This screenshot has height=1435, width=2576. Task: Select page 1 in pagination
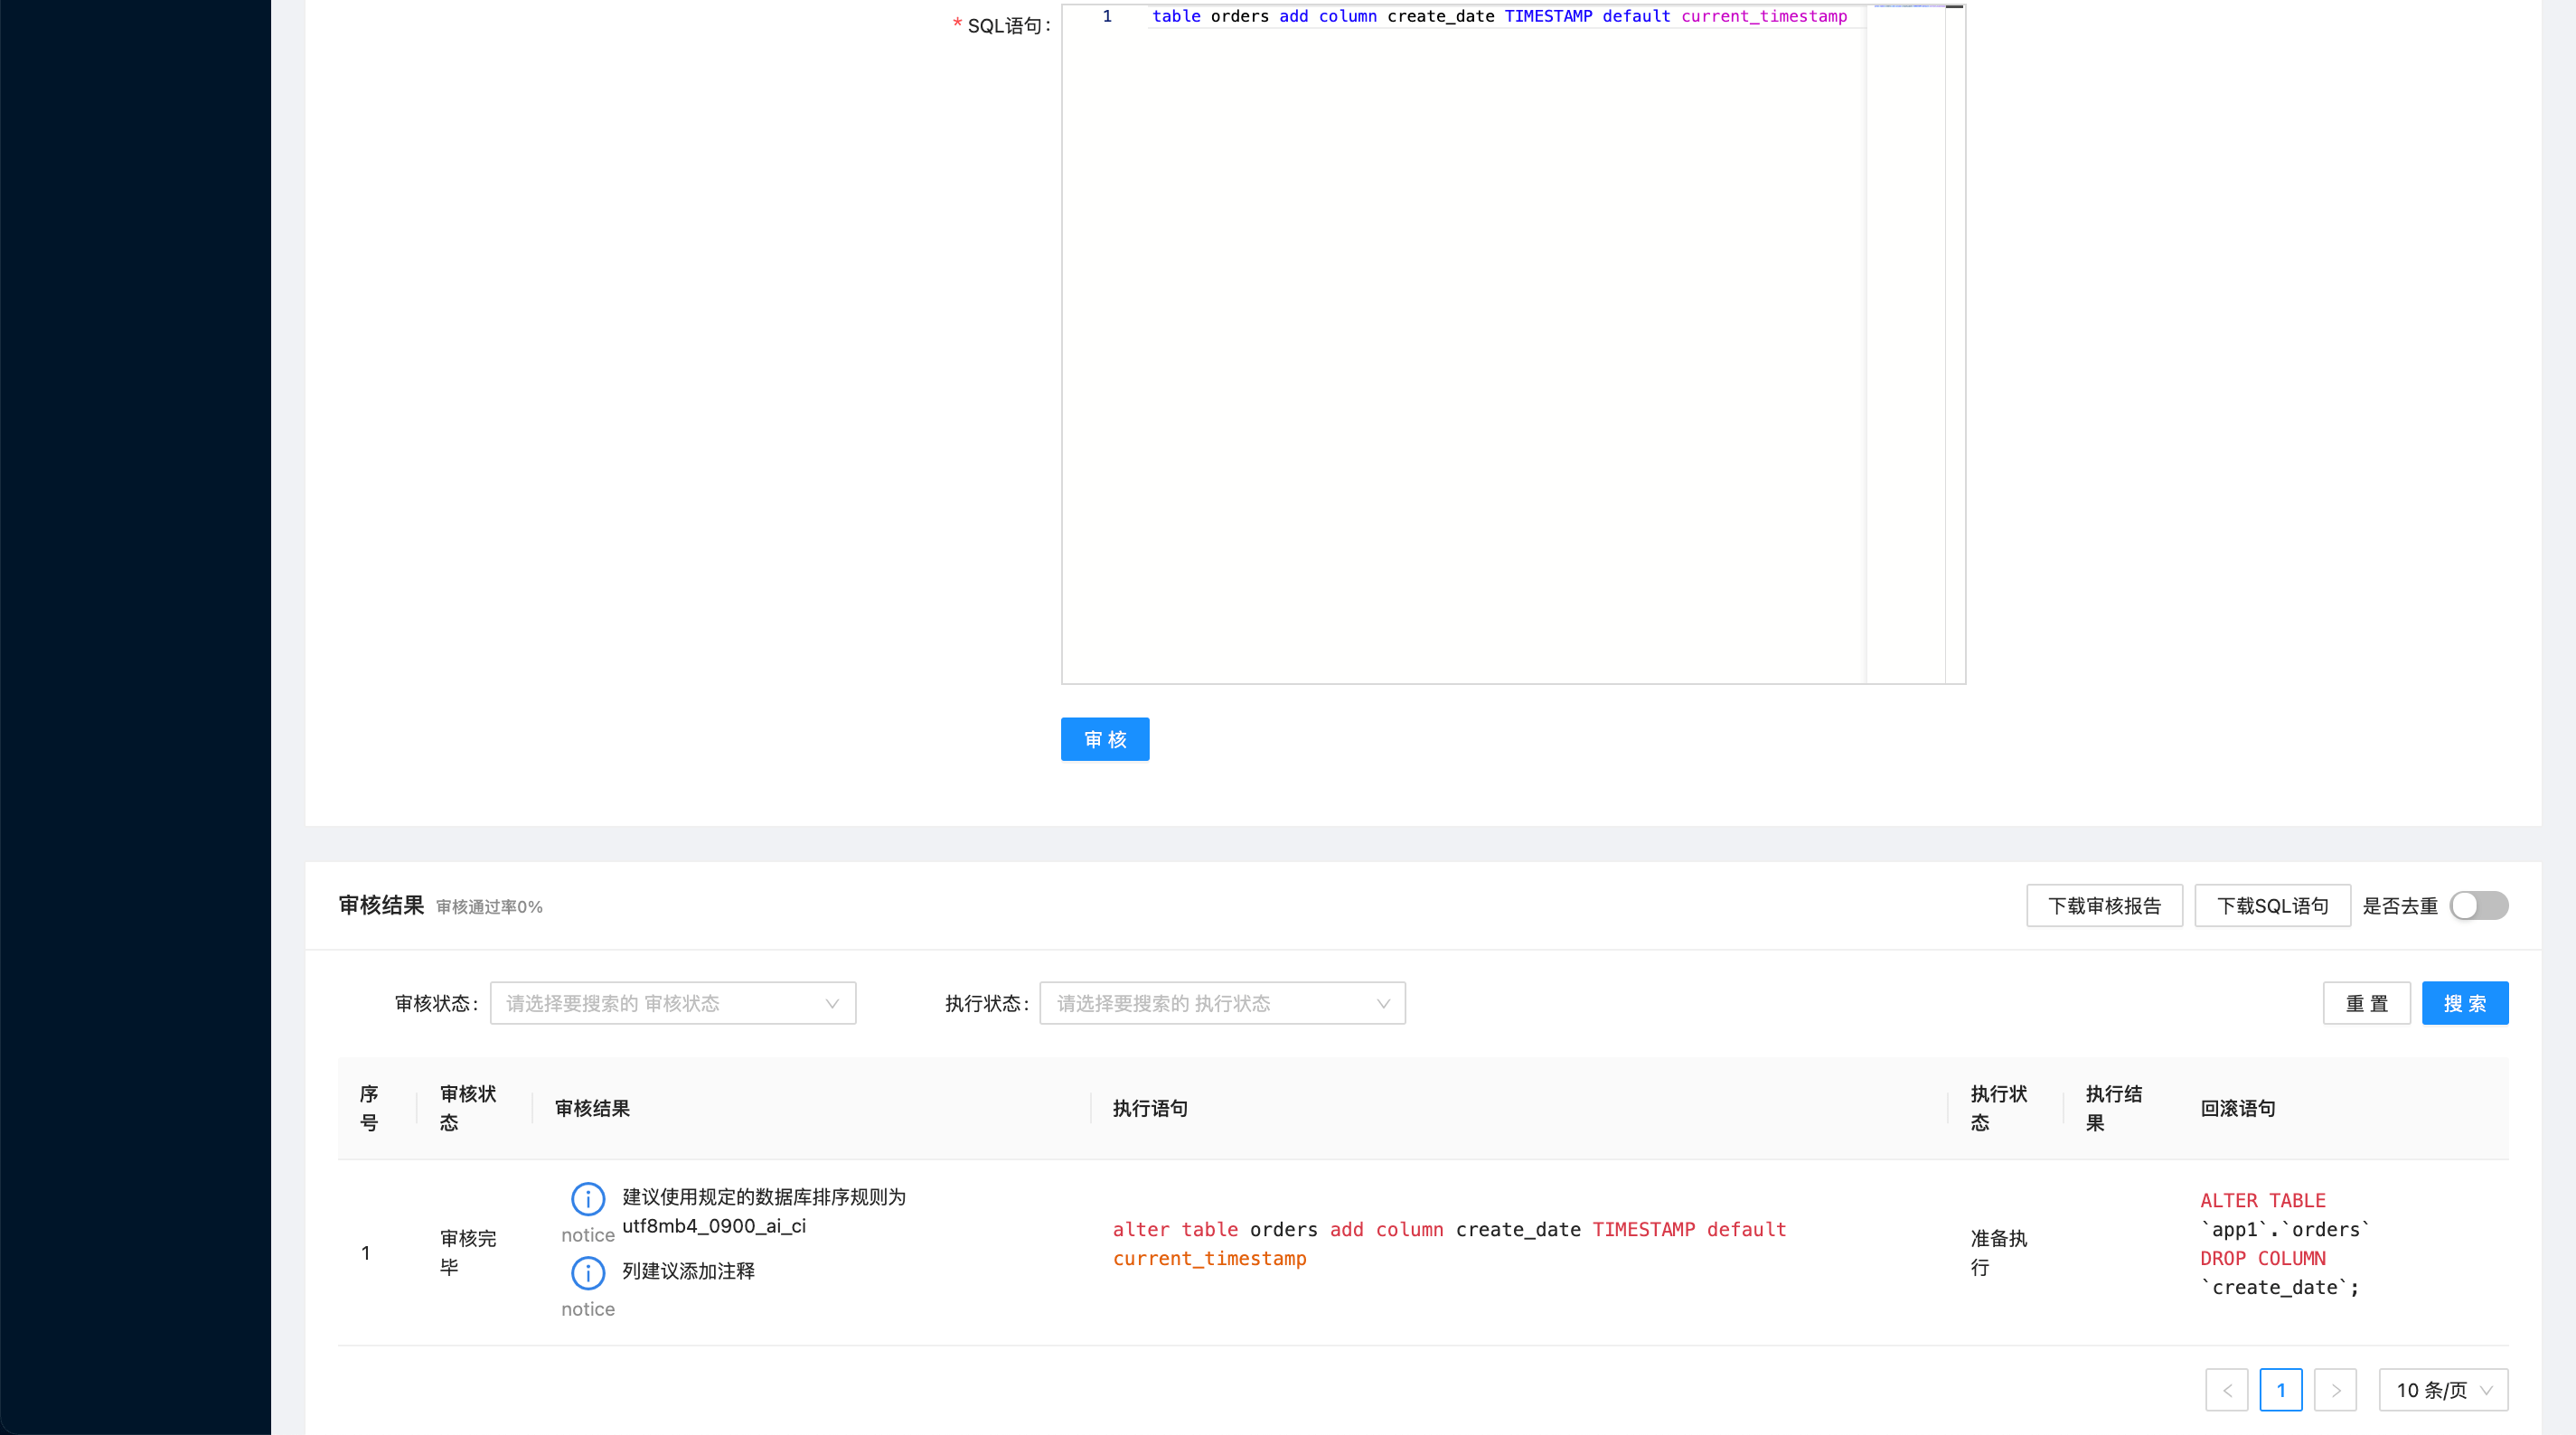(x=2280, y=1390)
